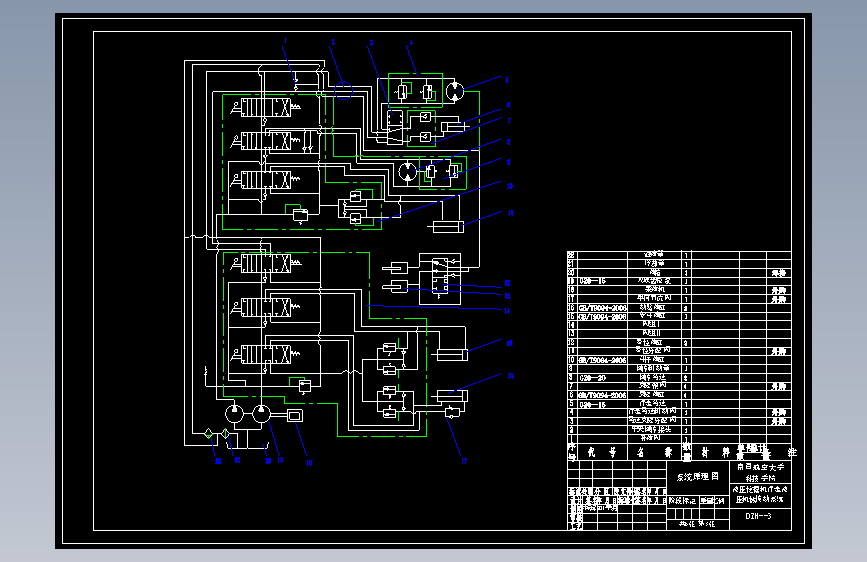Select the middle directional valve in lower bank

tap(267, 307)
